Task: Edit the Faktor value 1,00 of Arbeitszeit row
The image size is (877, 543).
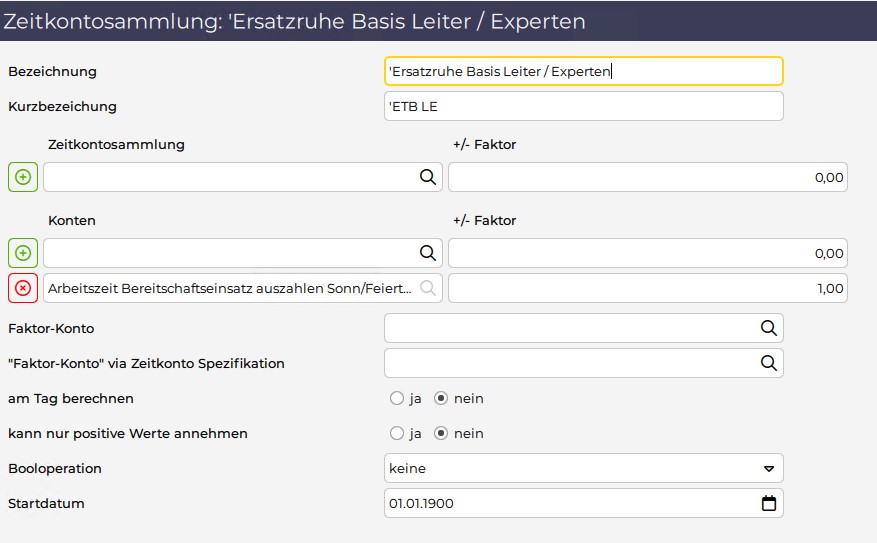Action: coord(648,288)
